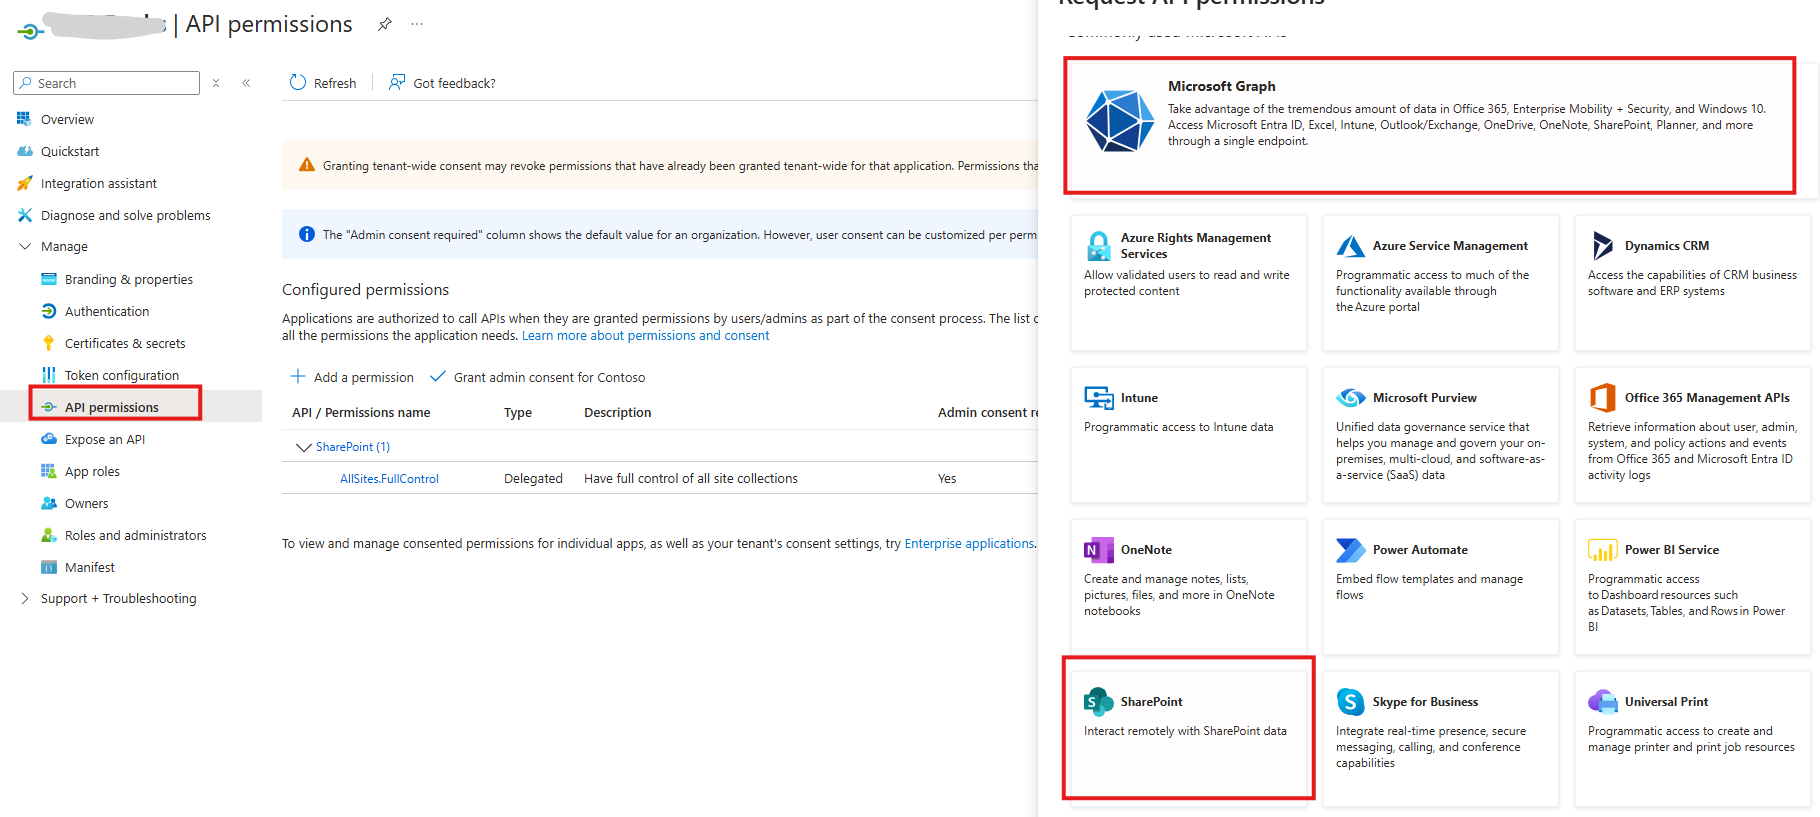
Task: Click 'Have full control of all site collections' text
Action: 691,479
